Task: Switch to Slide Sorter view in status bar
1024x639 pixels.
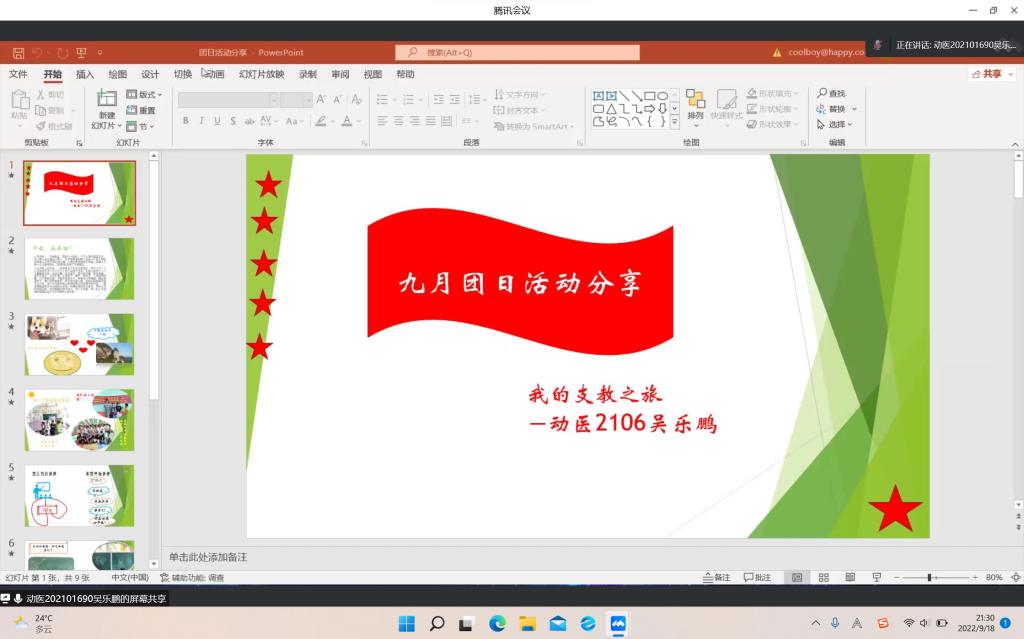Action: click(823, 578)
